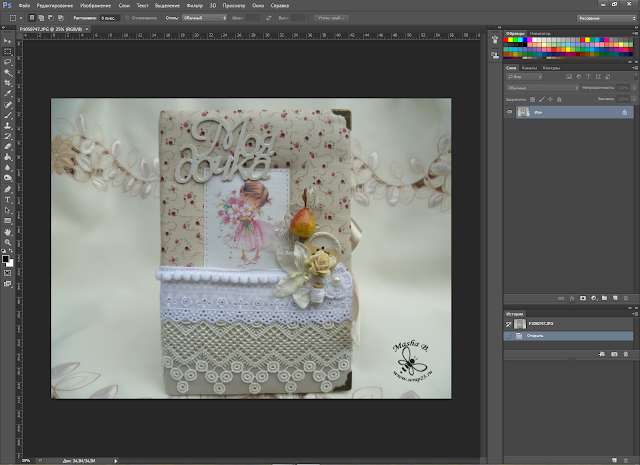Select the Rectangular Marquee tool in the toolbox

8,51
